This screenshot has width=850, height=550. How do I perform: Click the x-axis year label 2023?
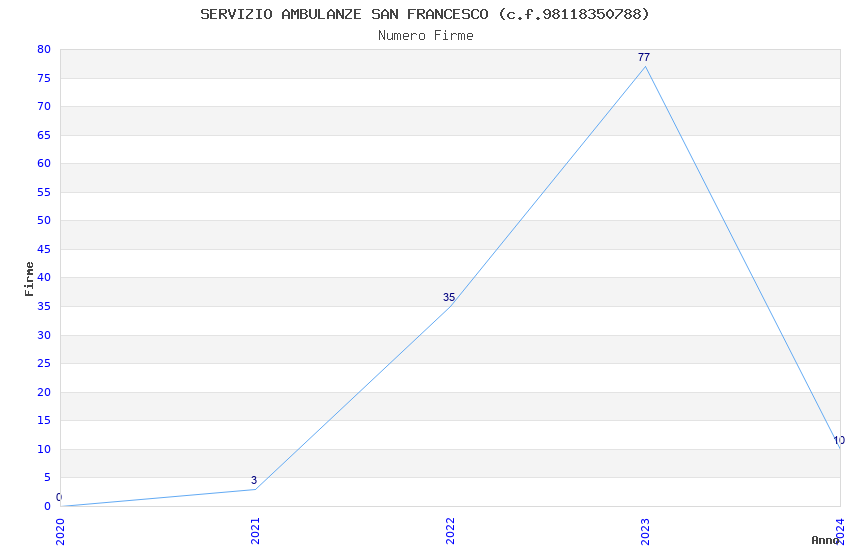pyautogui.click(x=645, y=532)
